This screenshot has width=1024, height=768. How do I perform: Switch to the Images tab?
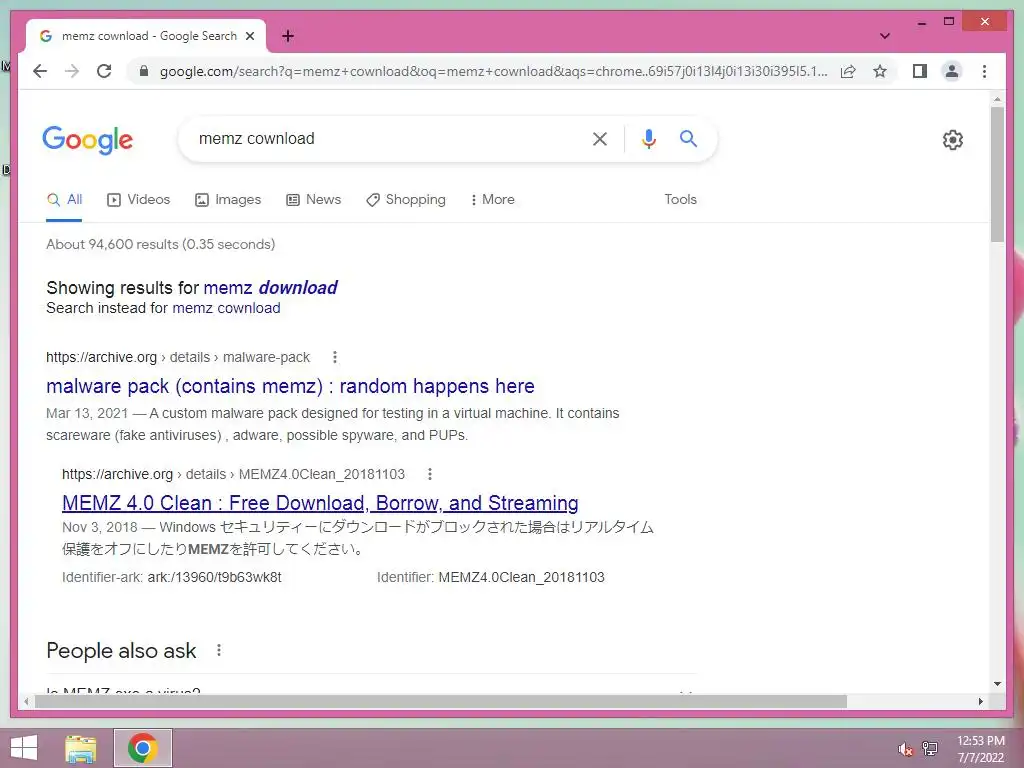(x=228, y=200)
